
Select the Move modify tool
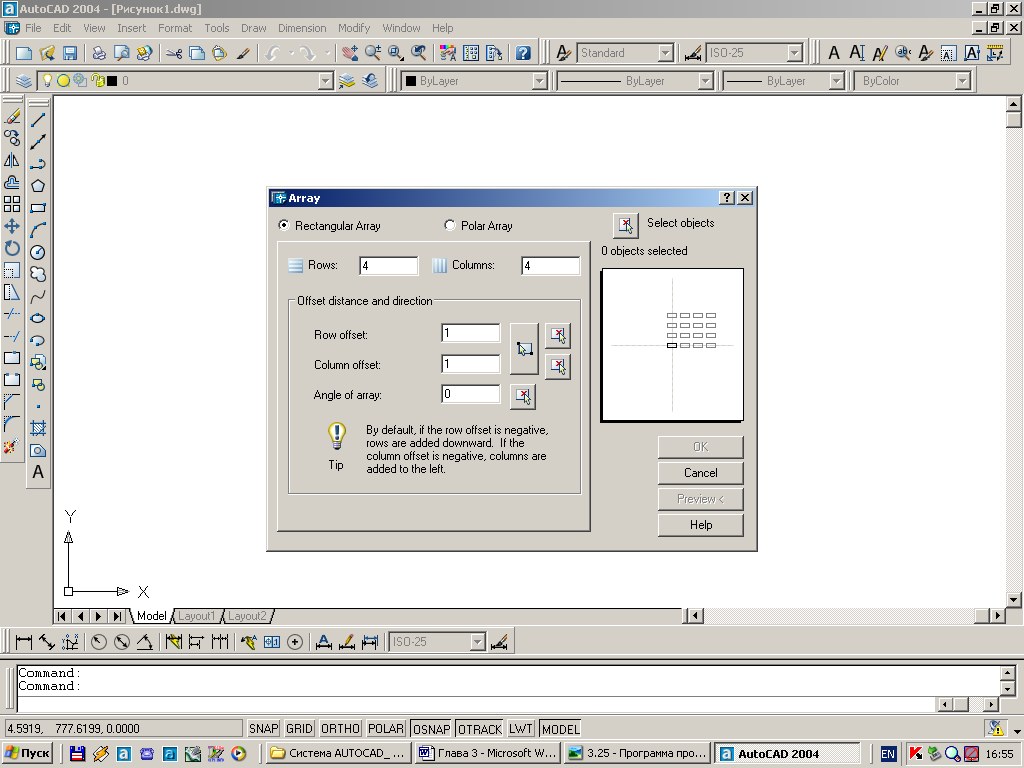click(x=12, y=227)
